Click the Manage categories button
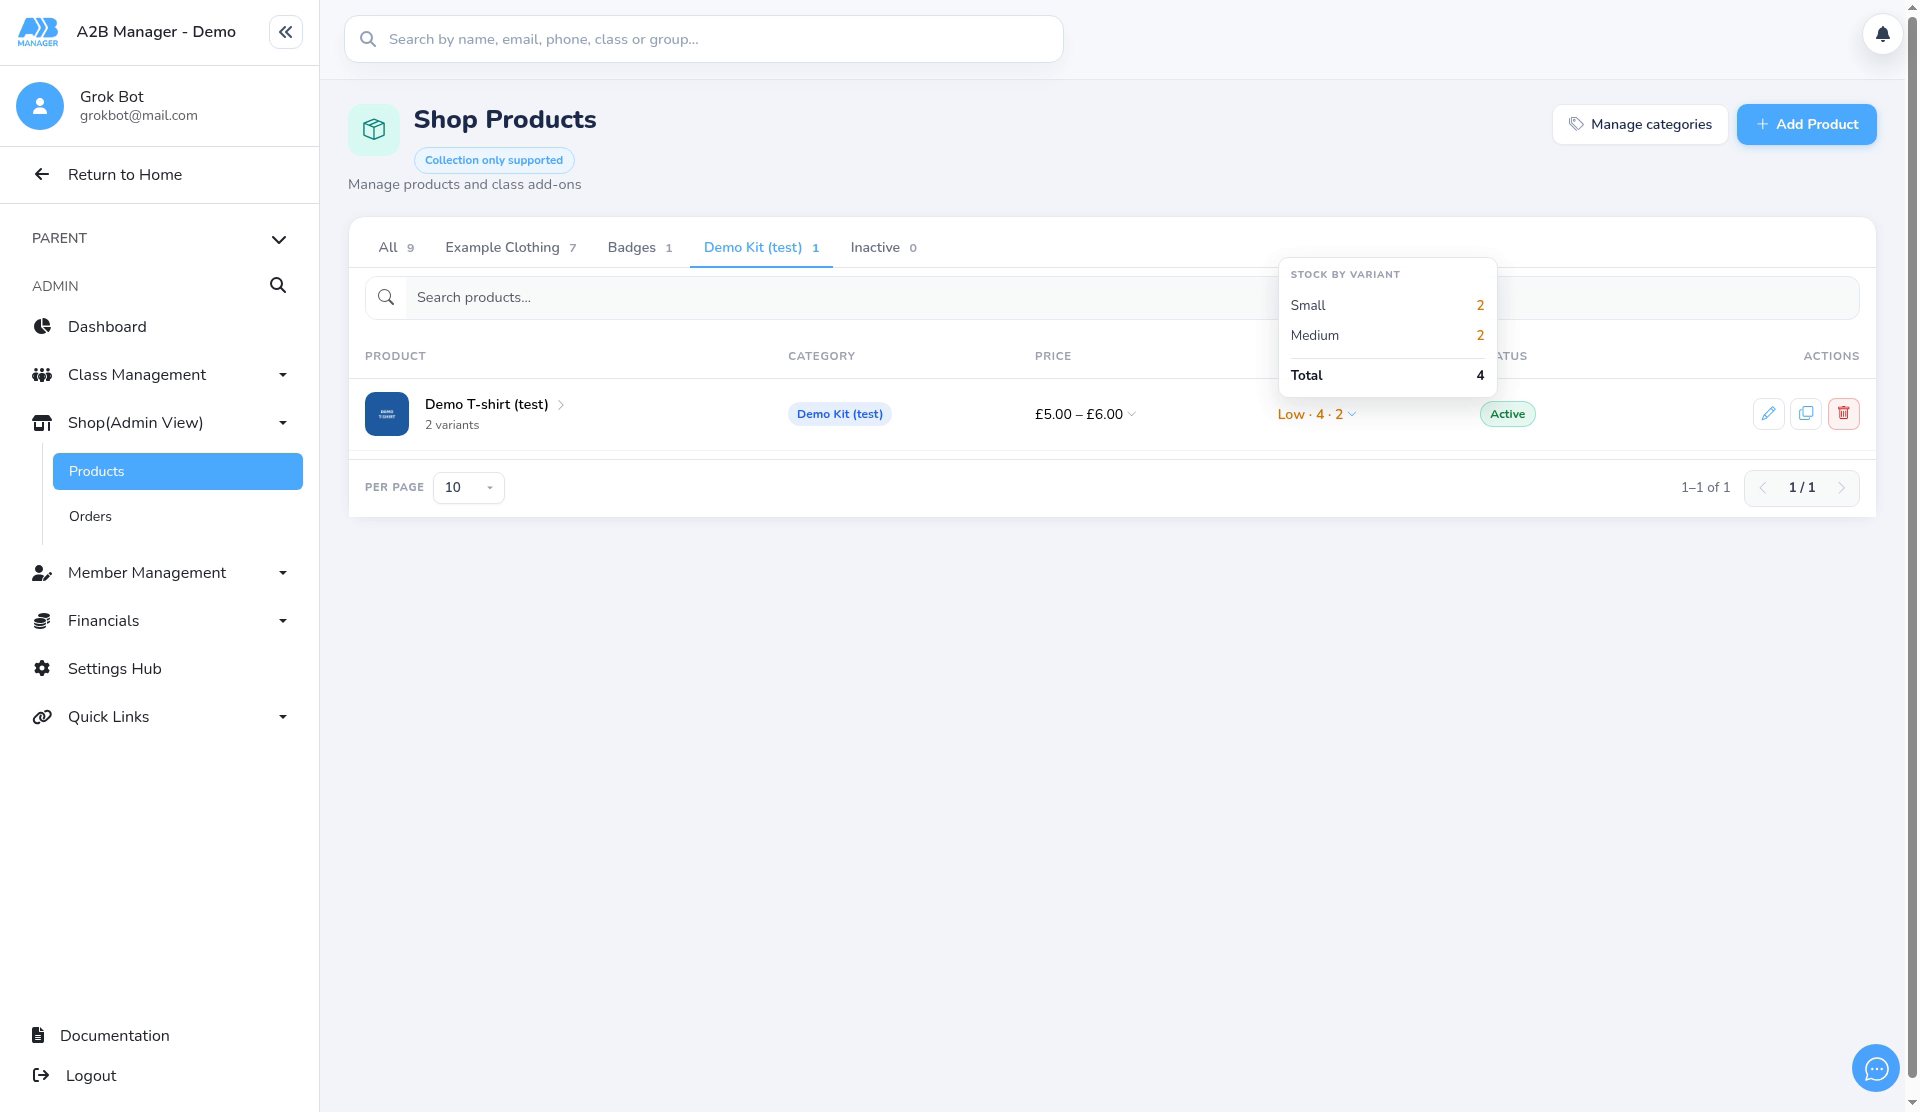Screen dimensions: 1920x1112 click(1640, 125)
